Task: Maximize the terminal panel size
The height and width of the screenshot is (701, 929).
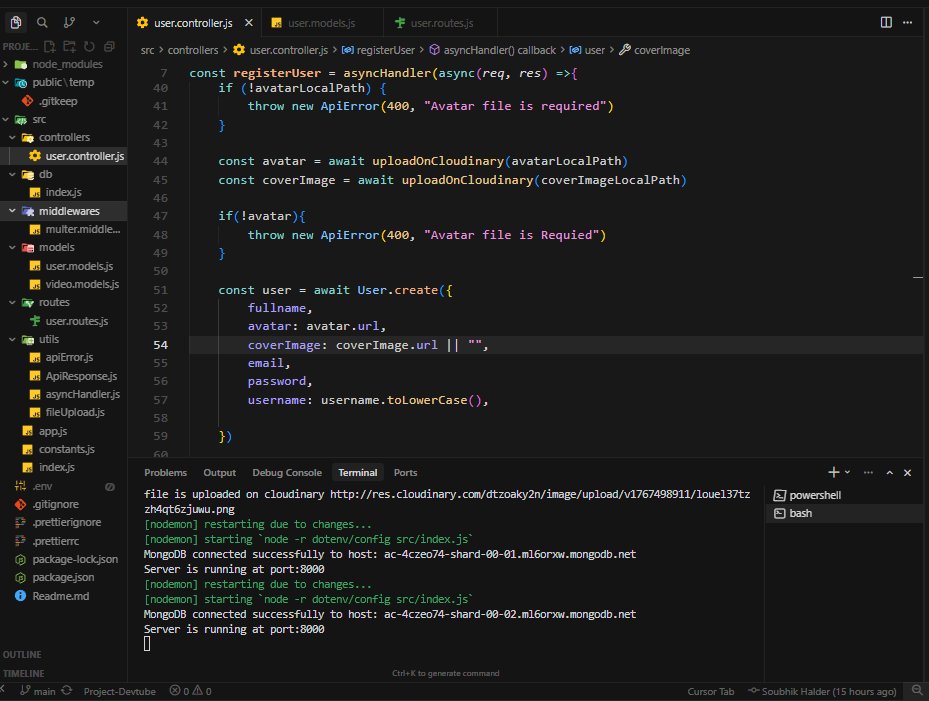Action: tap(889, 472)
